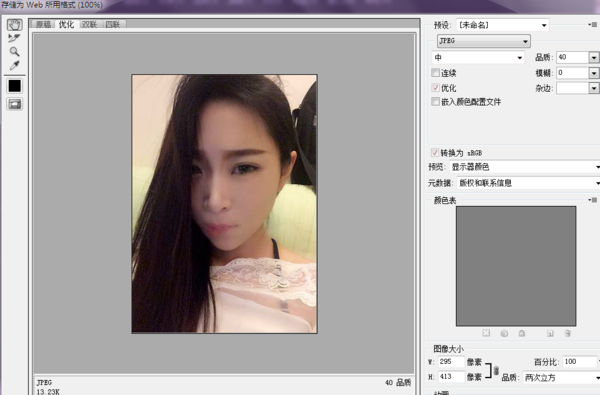Viewport: 600px width, 395px height.
Task: Click the photo preview image
Action: point(225,204)
